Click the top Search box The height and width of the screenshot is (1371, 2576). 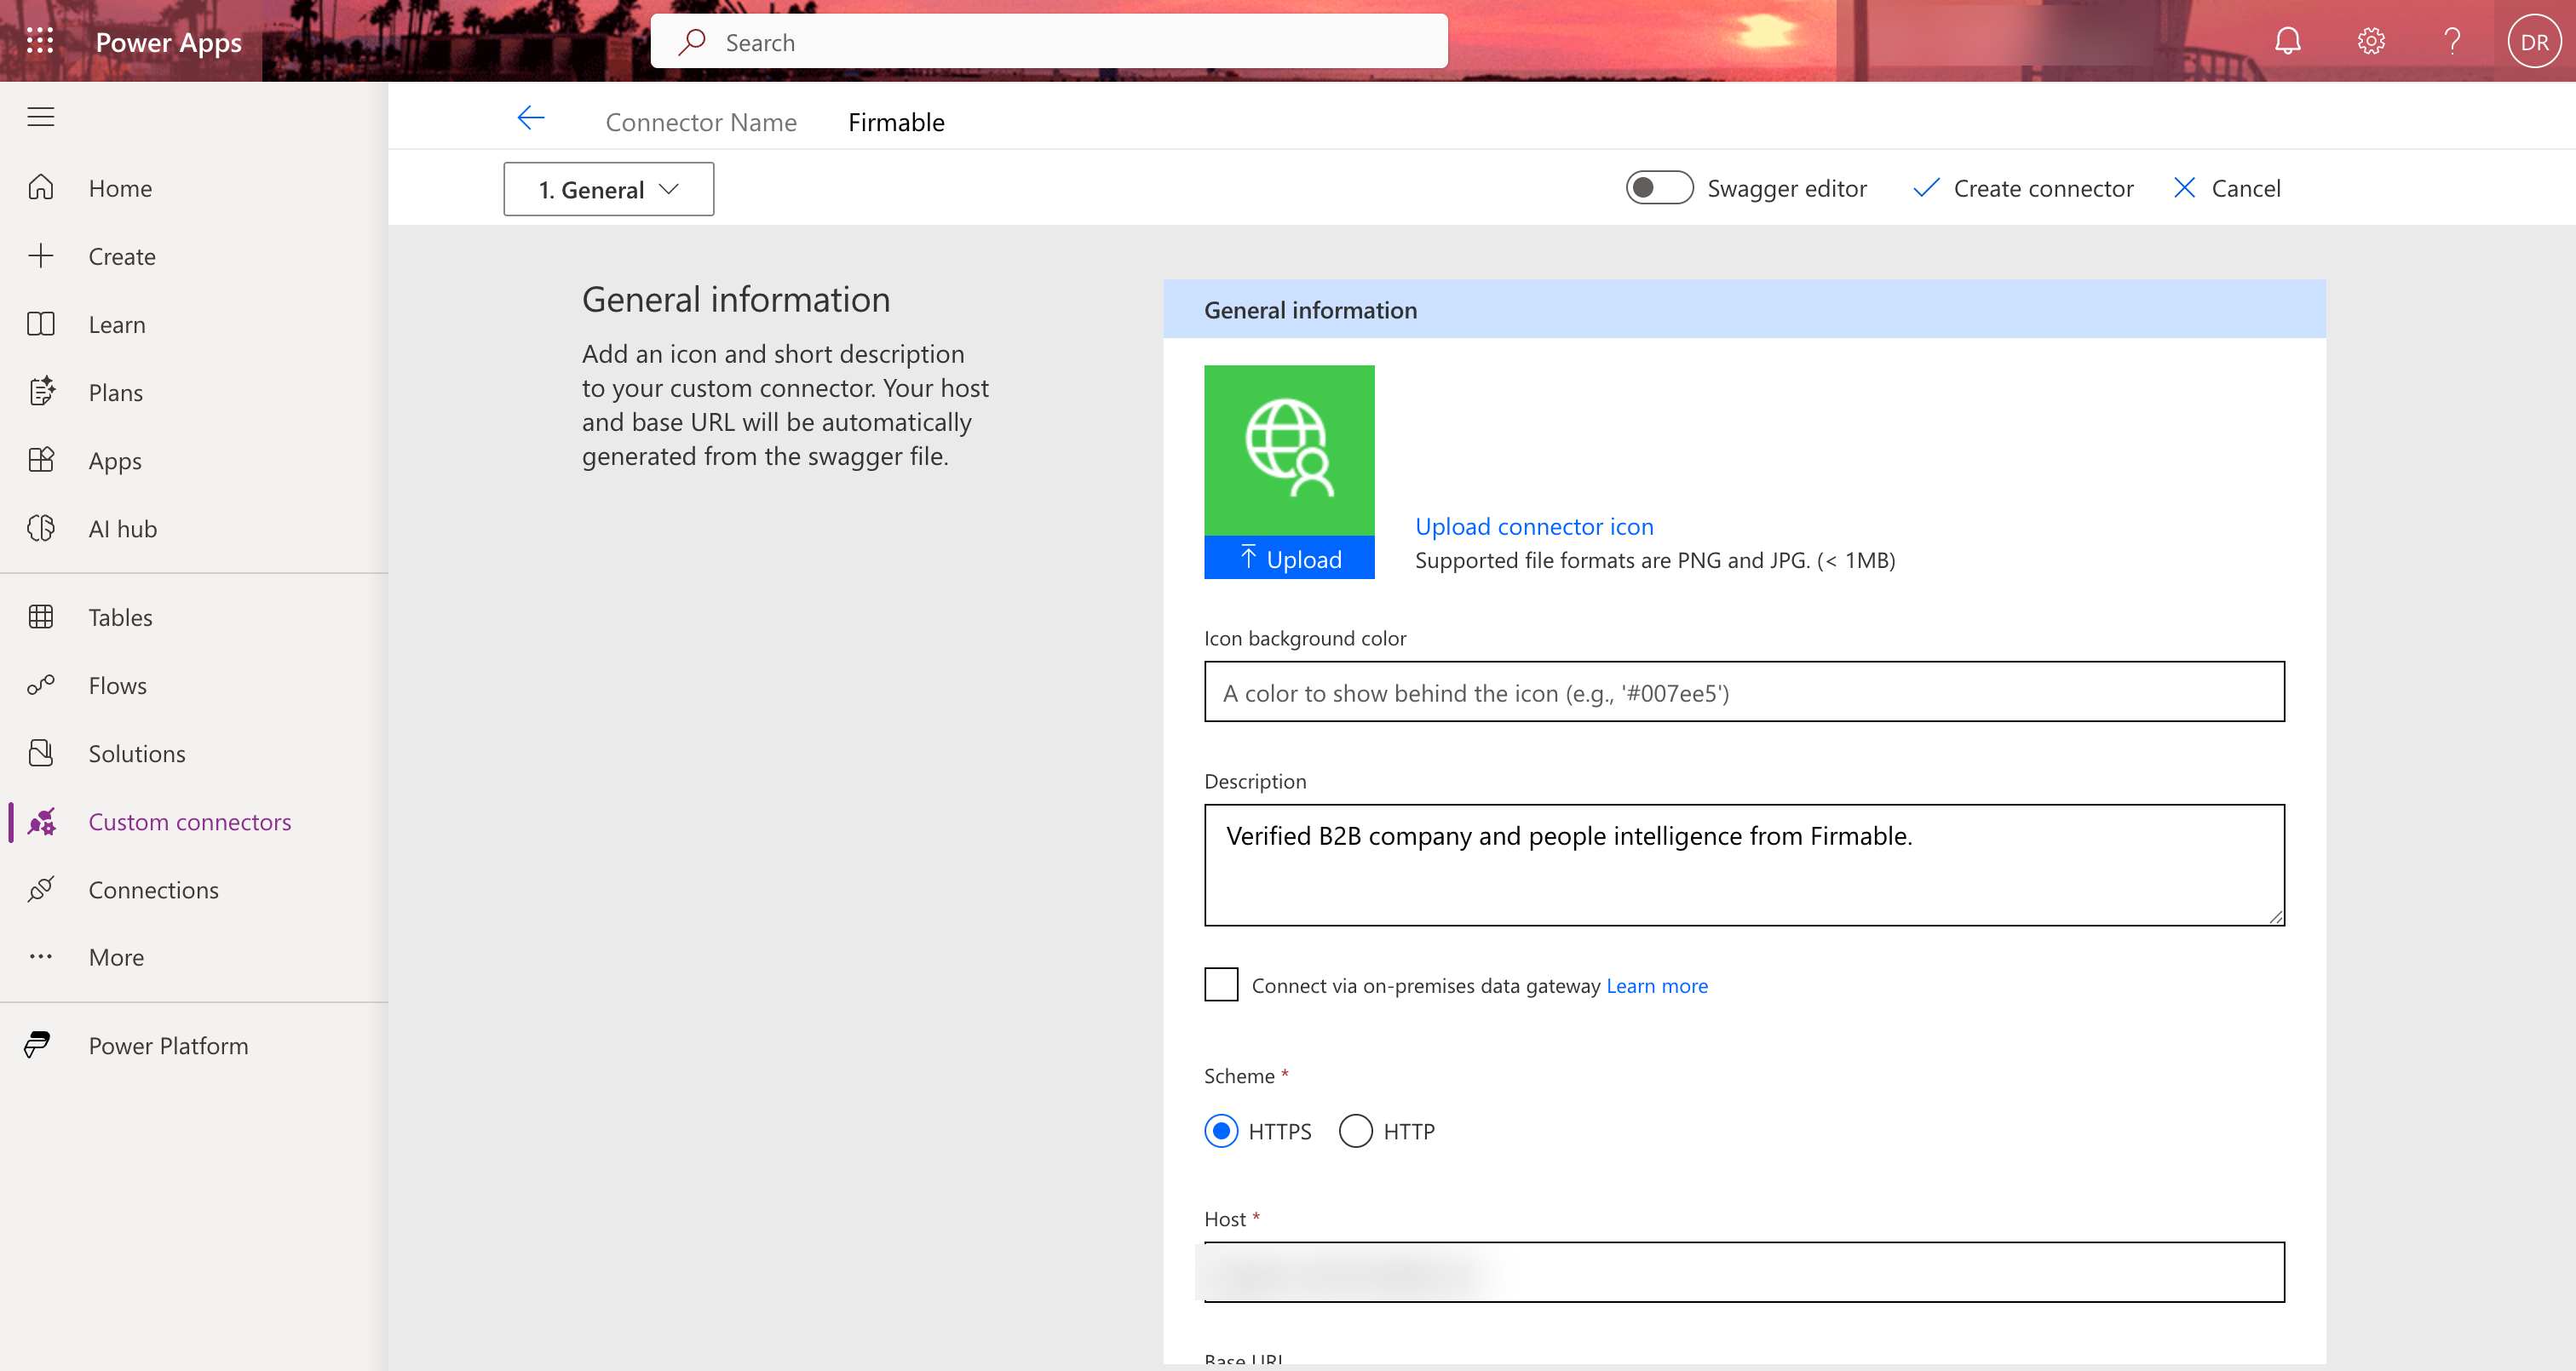[1049, 42]
